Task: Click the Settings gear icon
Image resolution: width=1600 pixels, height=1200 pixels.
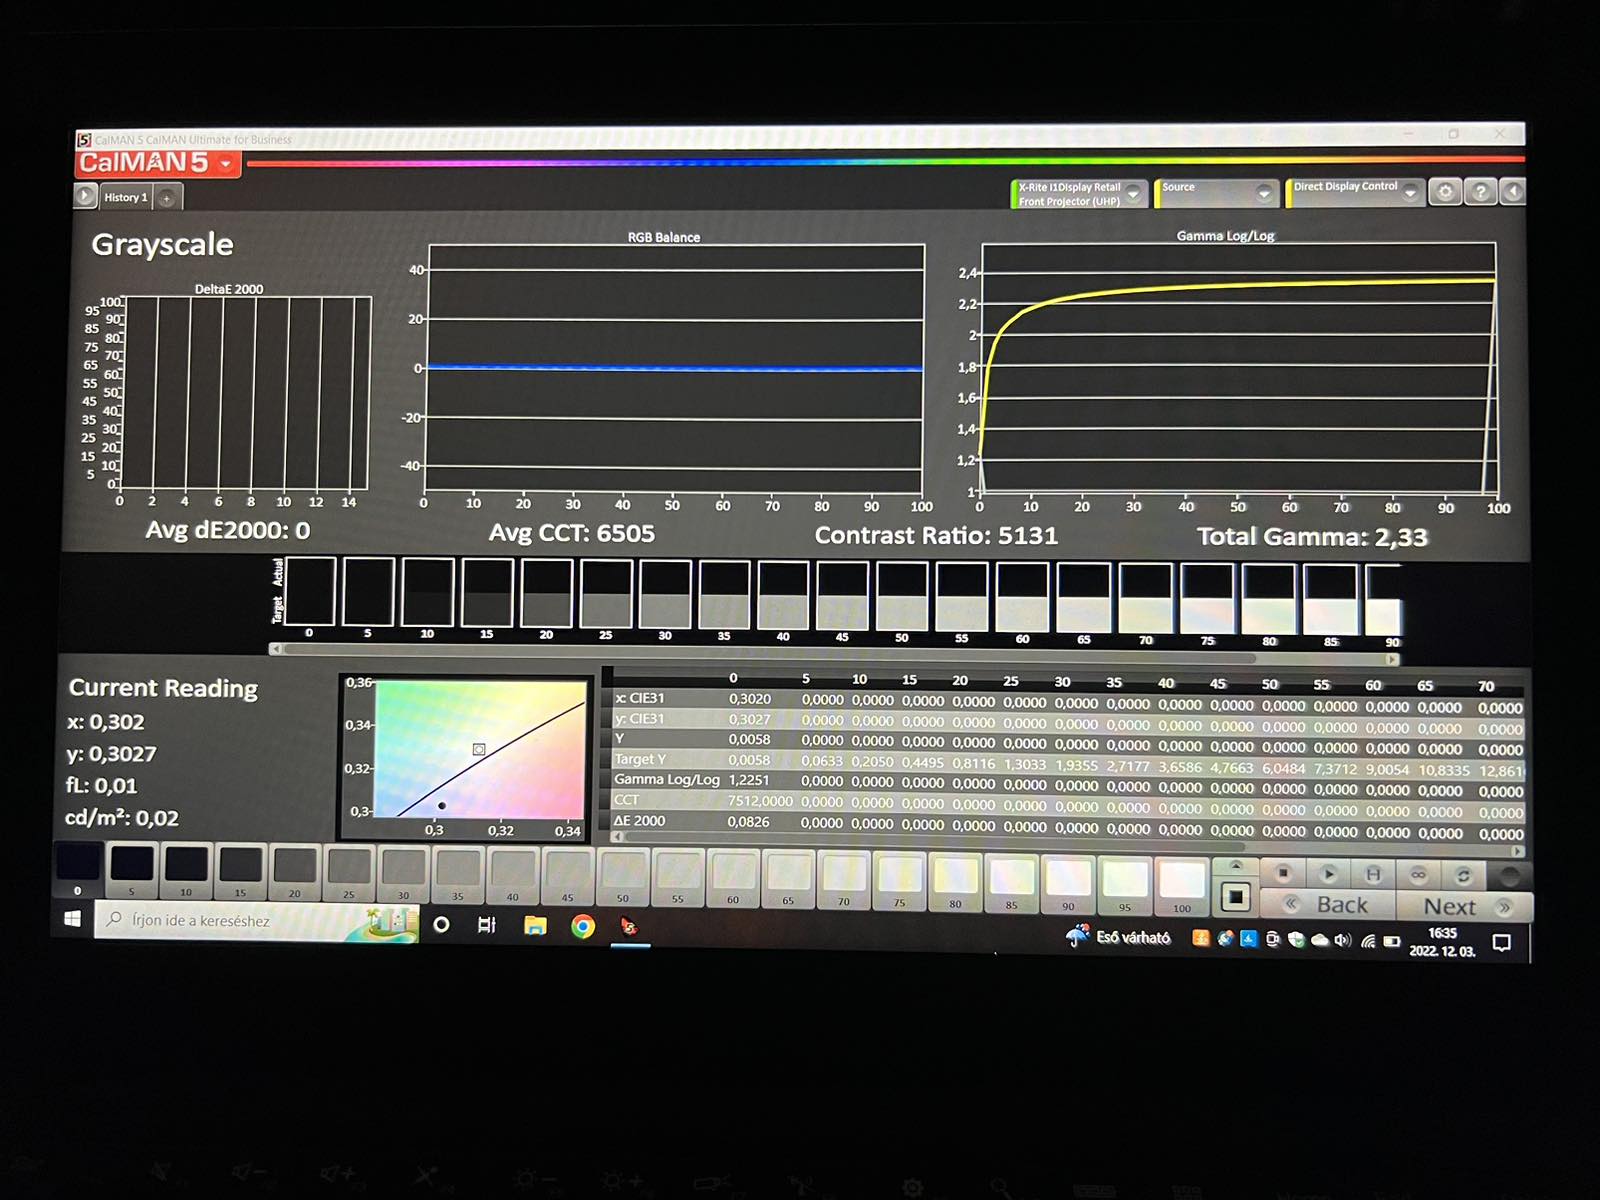Action: [x=1445, y=192]
